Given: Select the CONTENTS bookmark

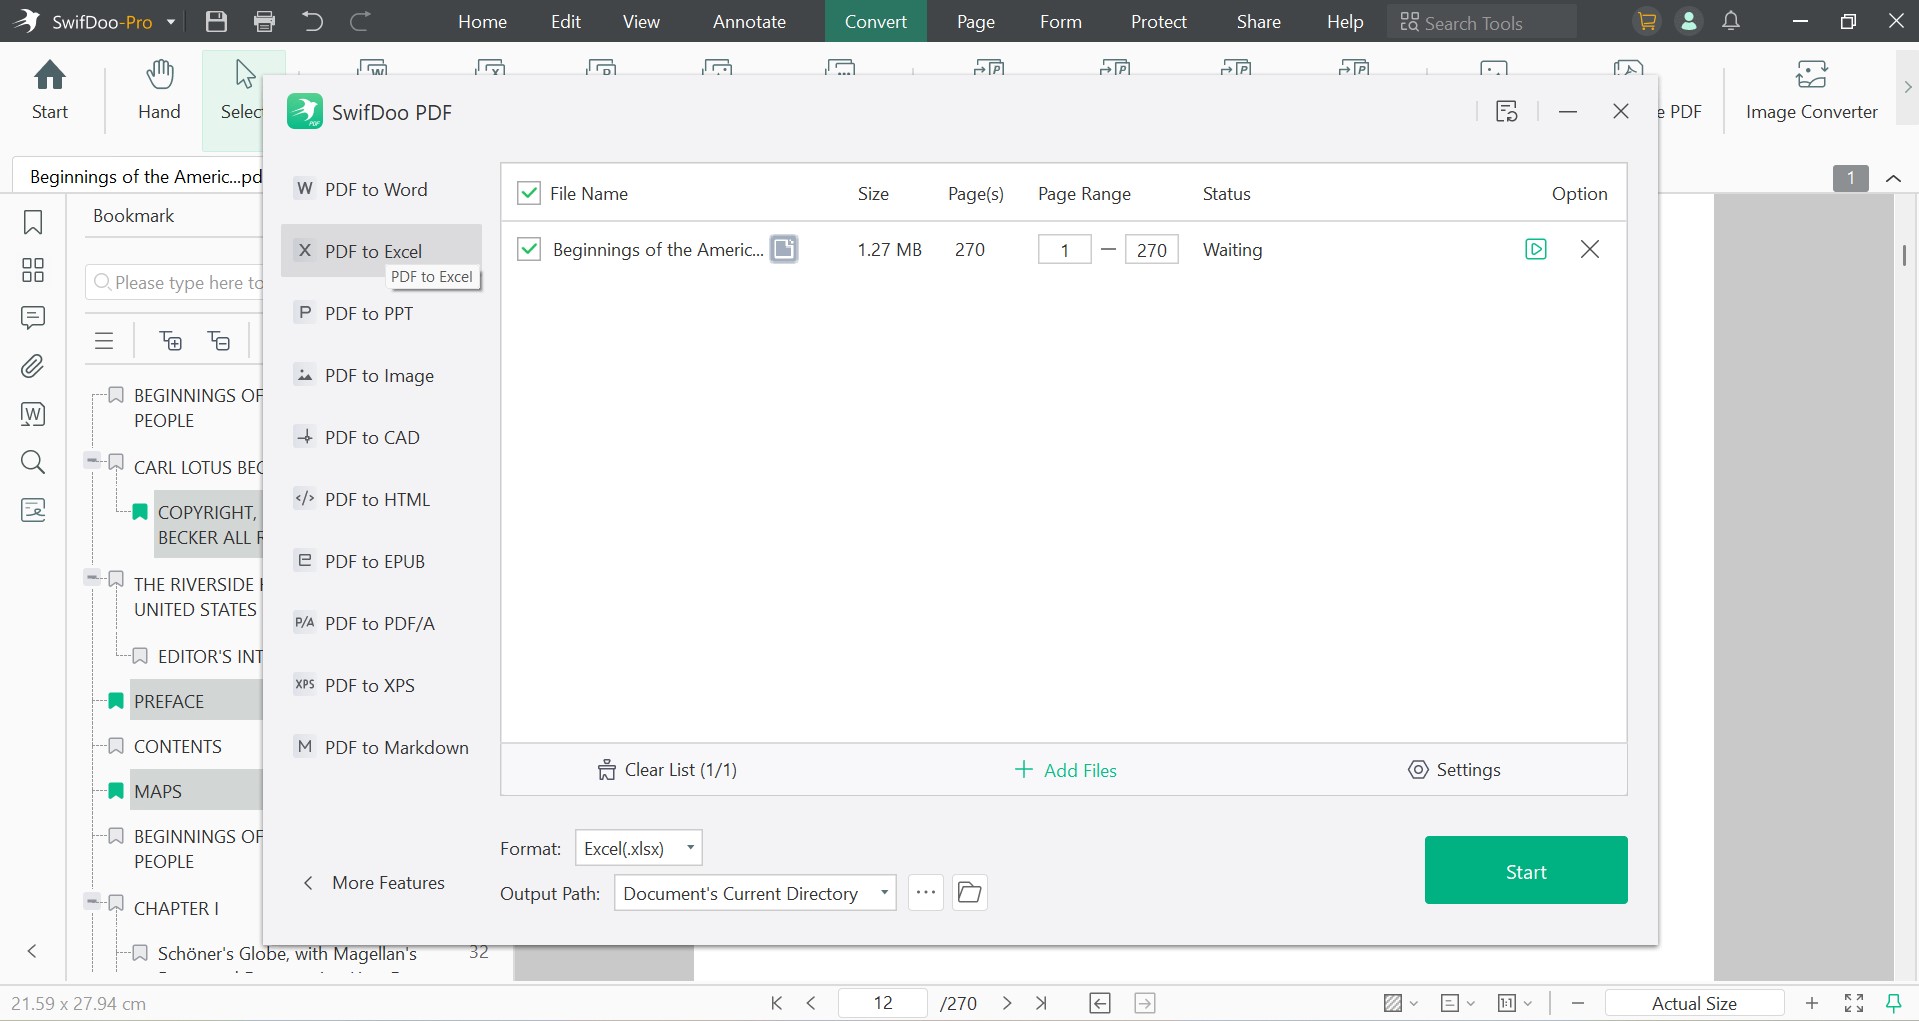Looking at the screenshot, I should 178,746.
